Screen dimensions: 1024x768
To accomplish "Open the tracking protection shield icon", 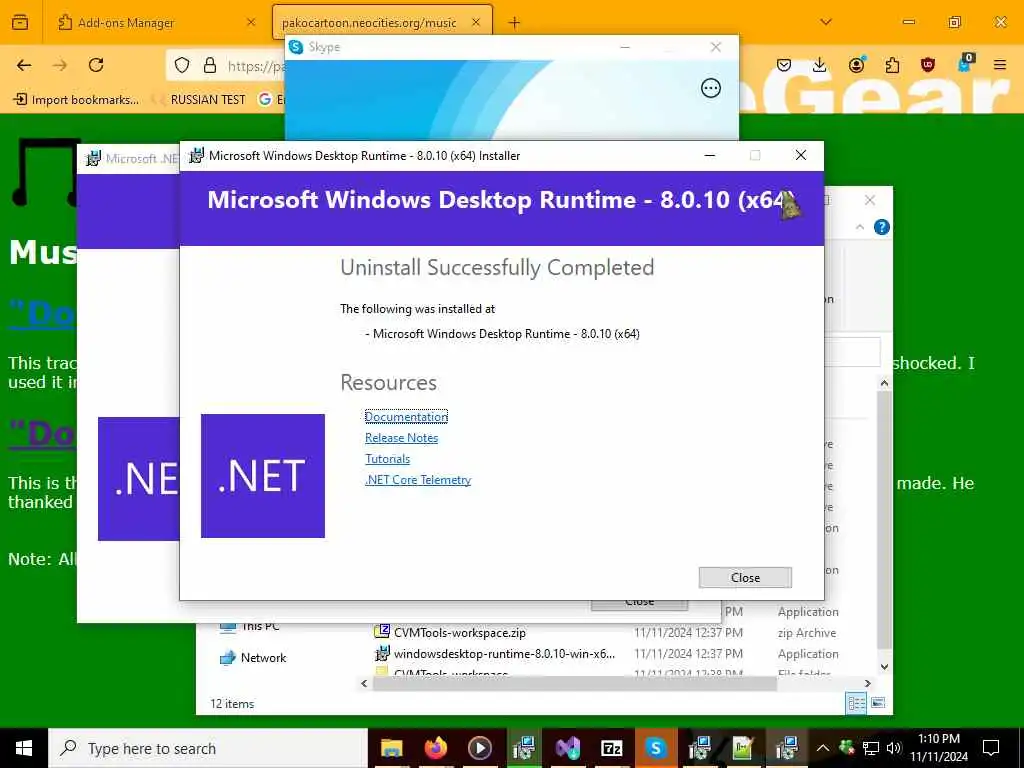I will [x=182, y=65].
